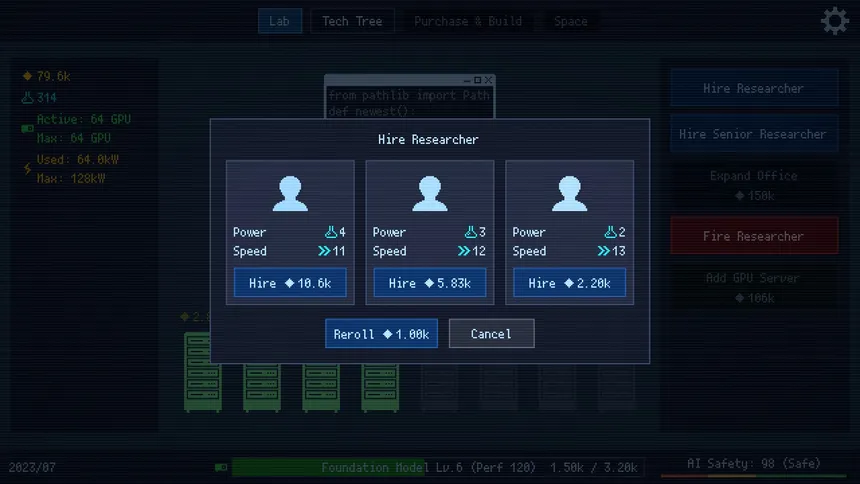Click the GPU chip icon in sidebar
This screenshot has height=484, width=860.
(27, 128)
